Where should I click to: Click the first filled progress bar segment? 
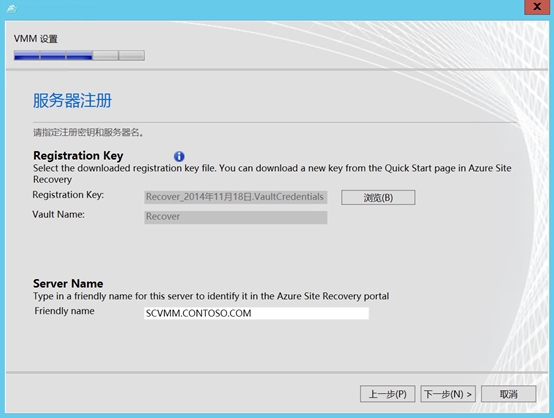[x=27, y=55]
